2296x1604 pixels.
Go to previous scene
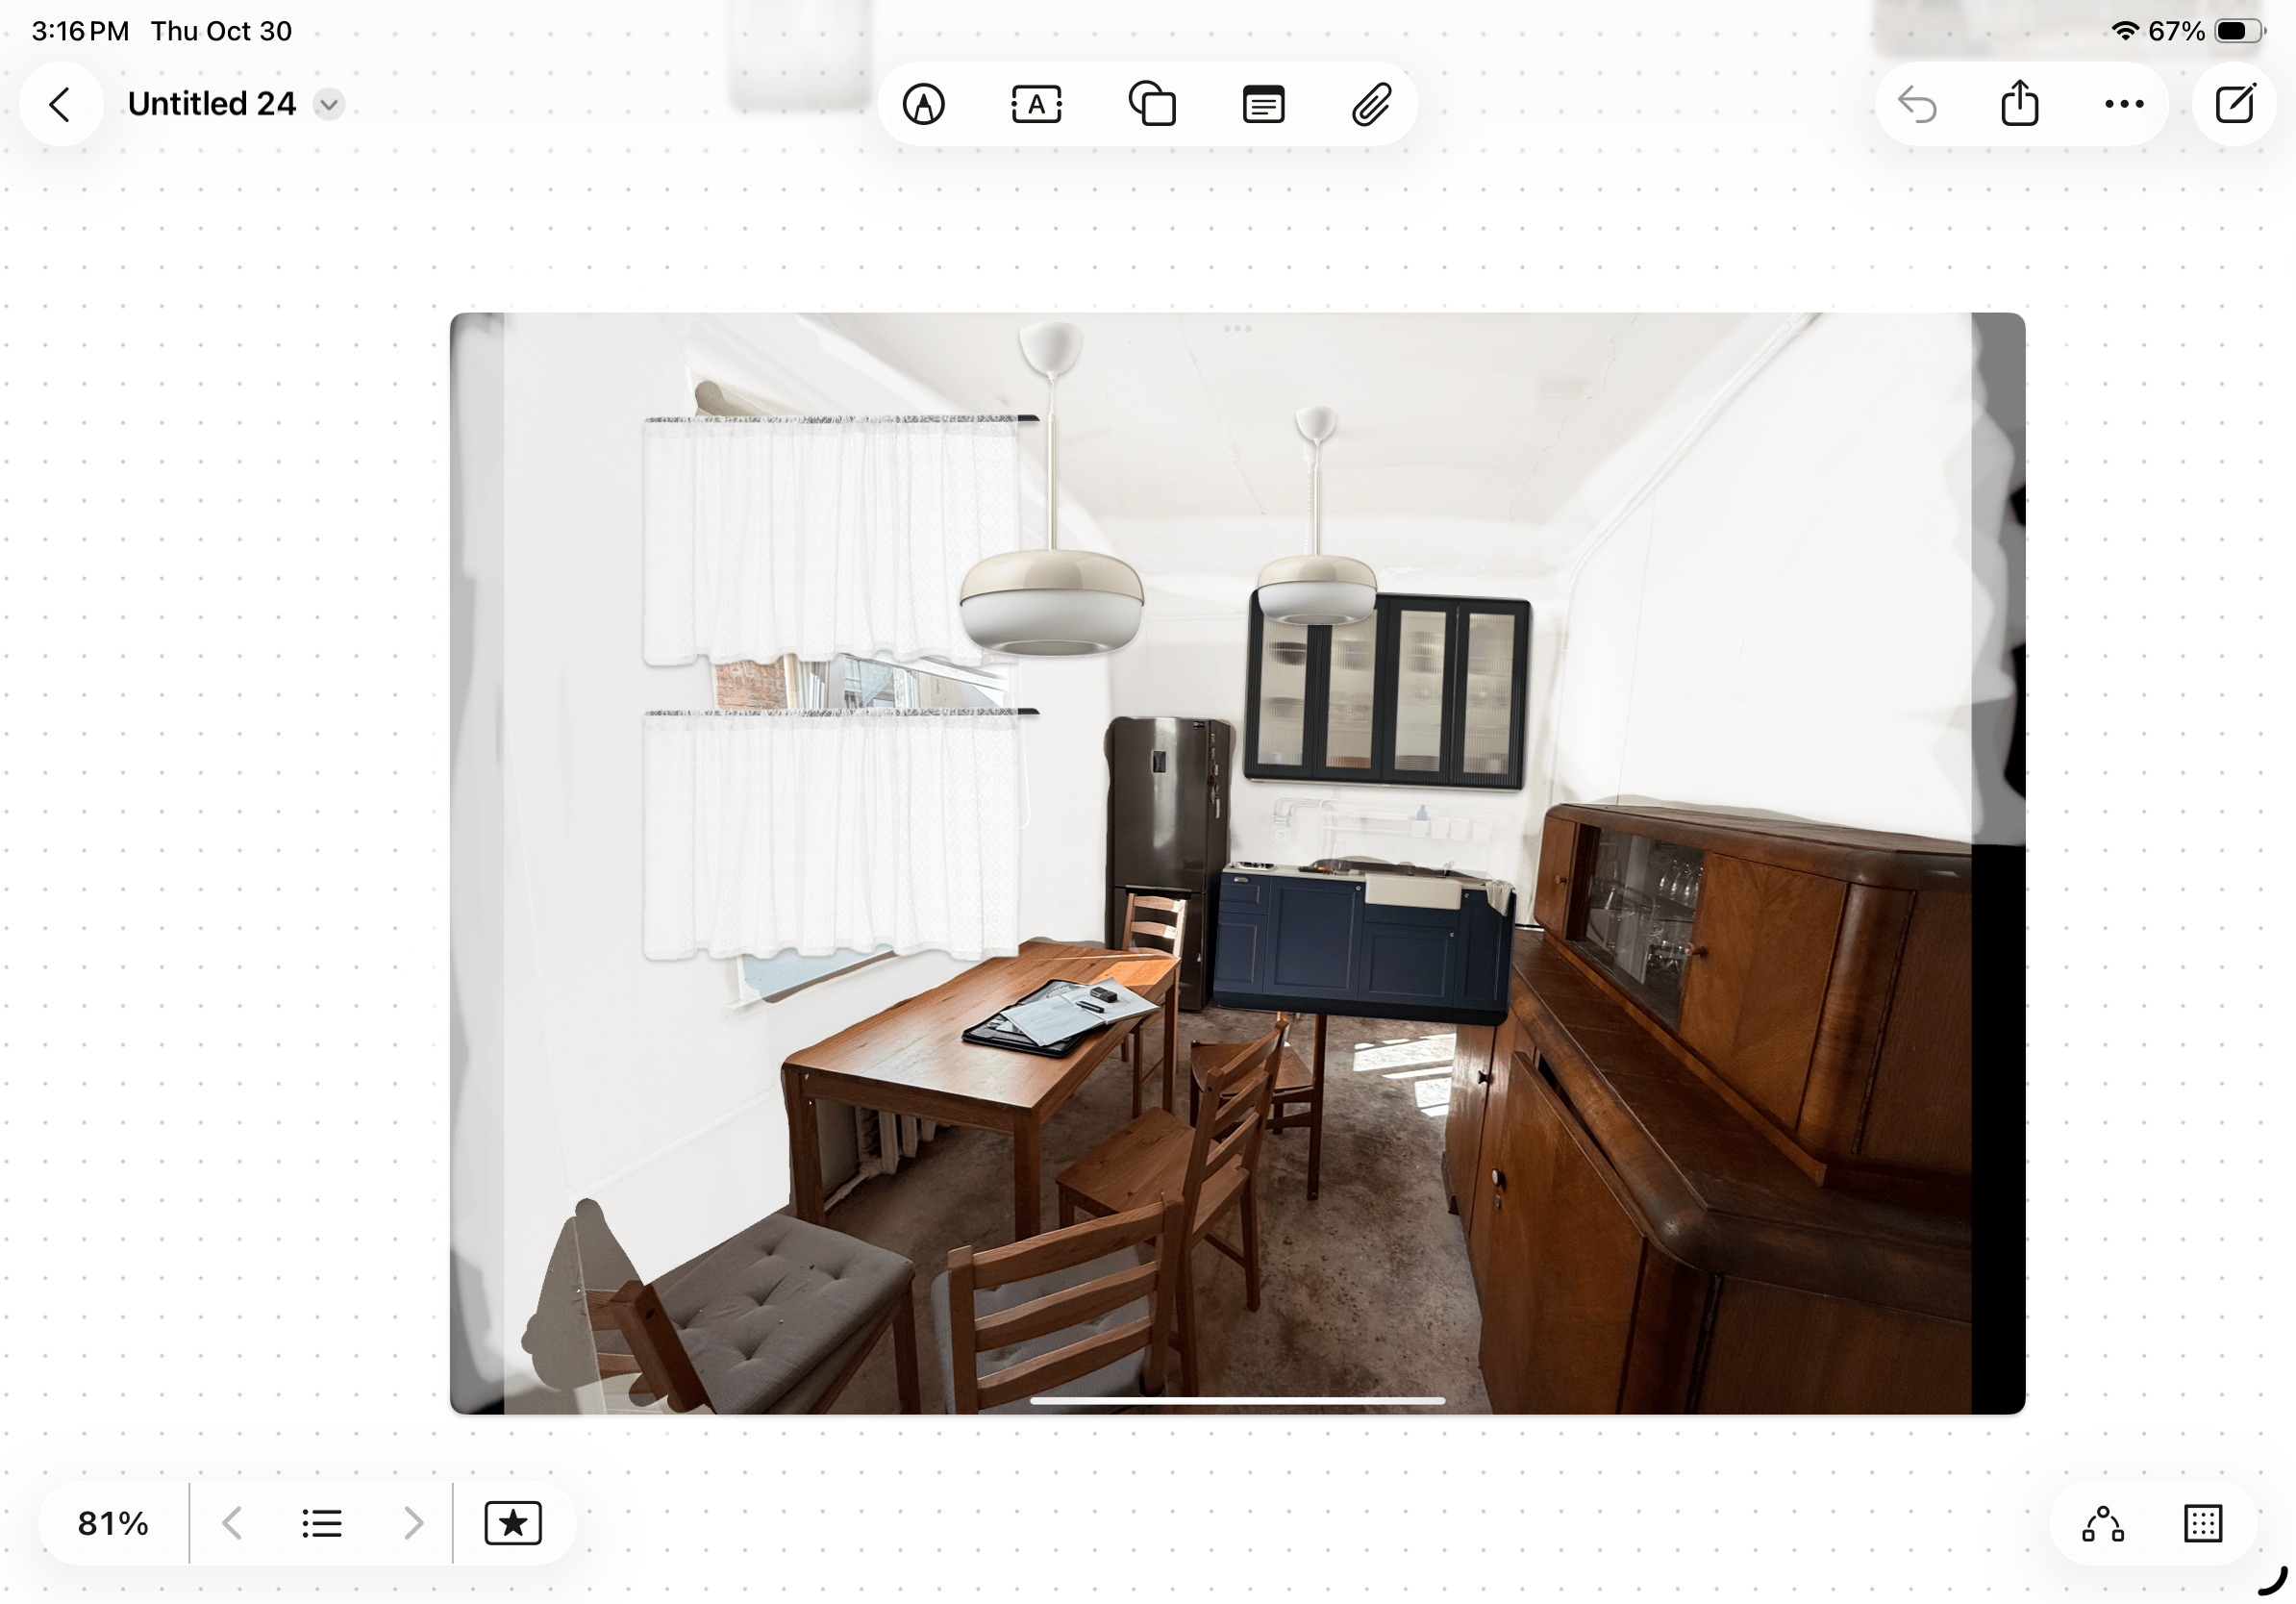tap(232, 1522)
